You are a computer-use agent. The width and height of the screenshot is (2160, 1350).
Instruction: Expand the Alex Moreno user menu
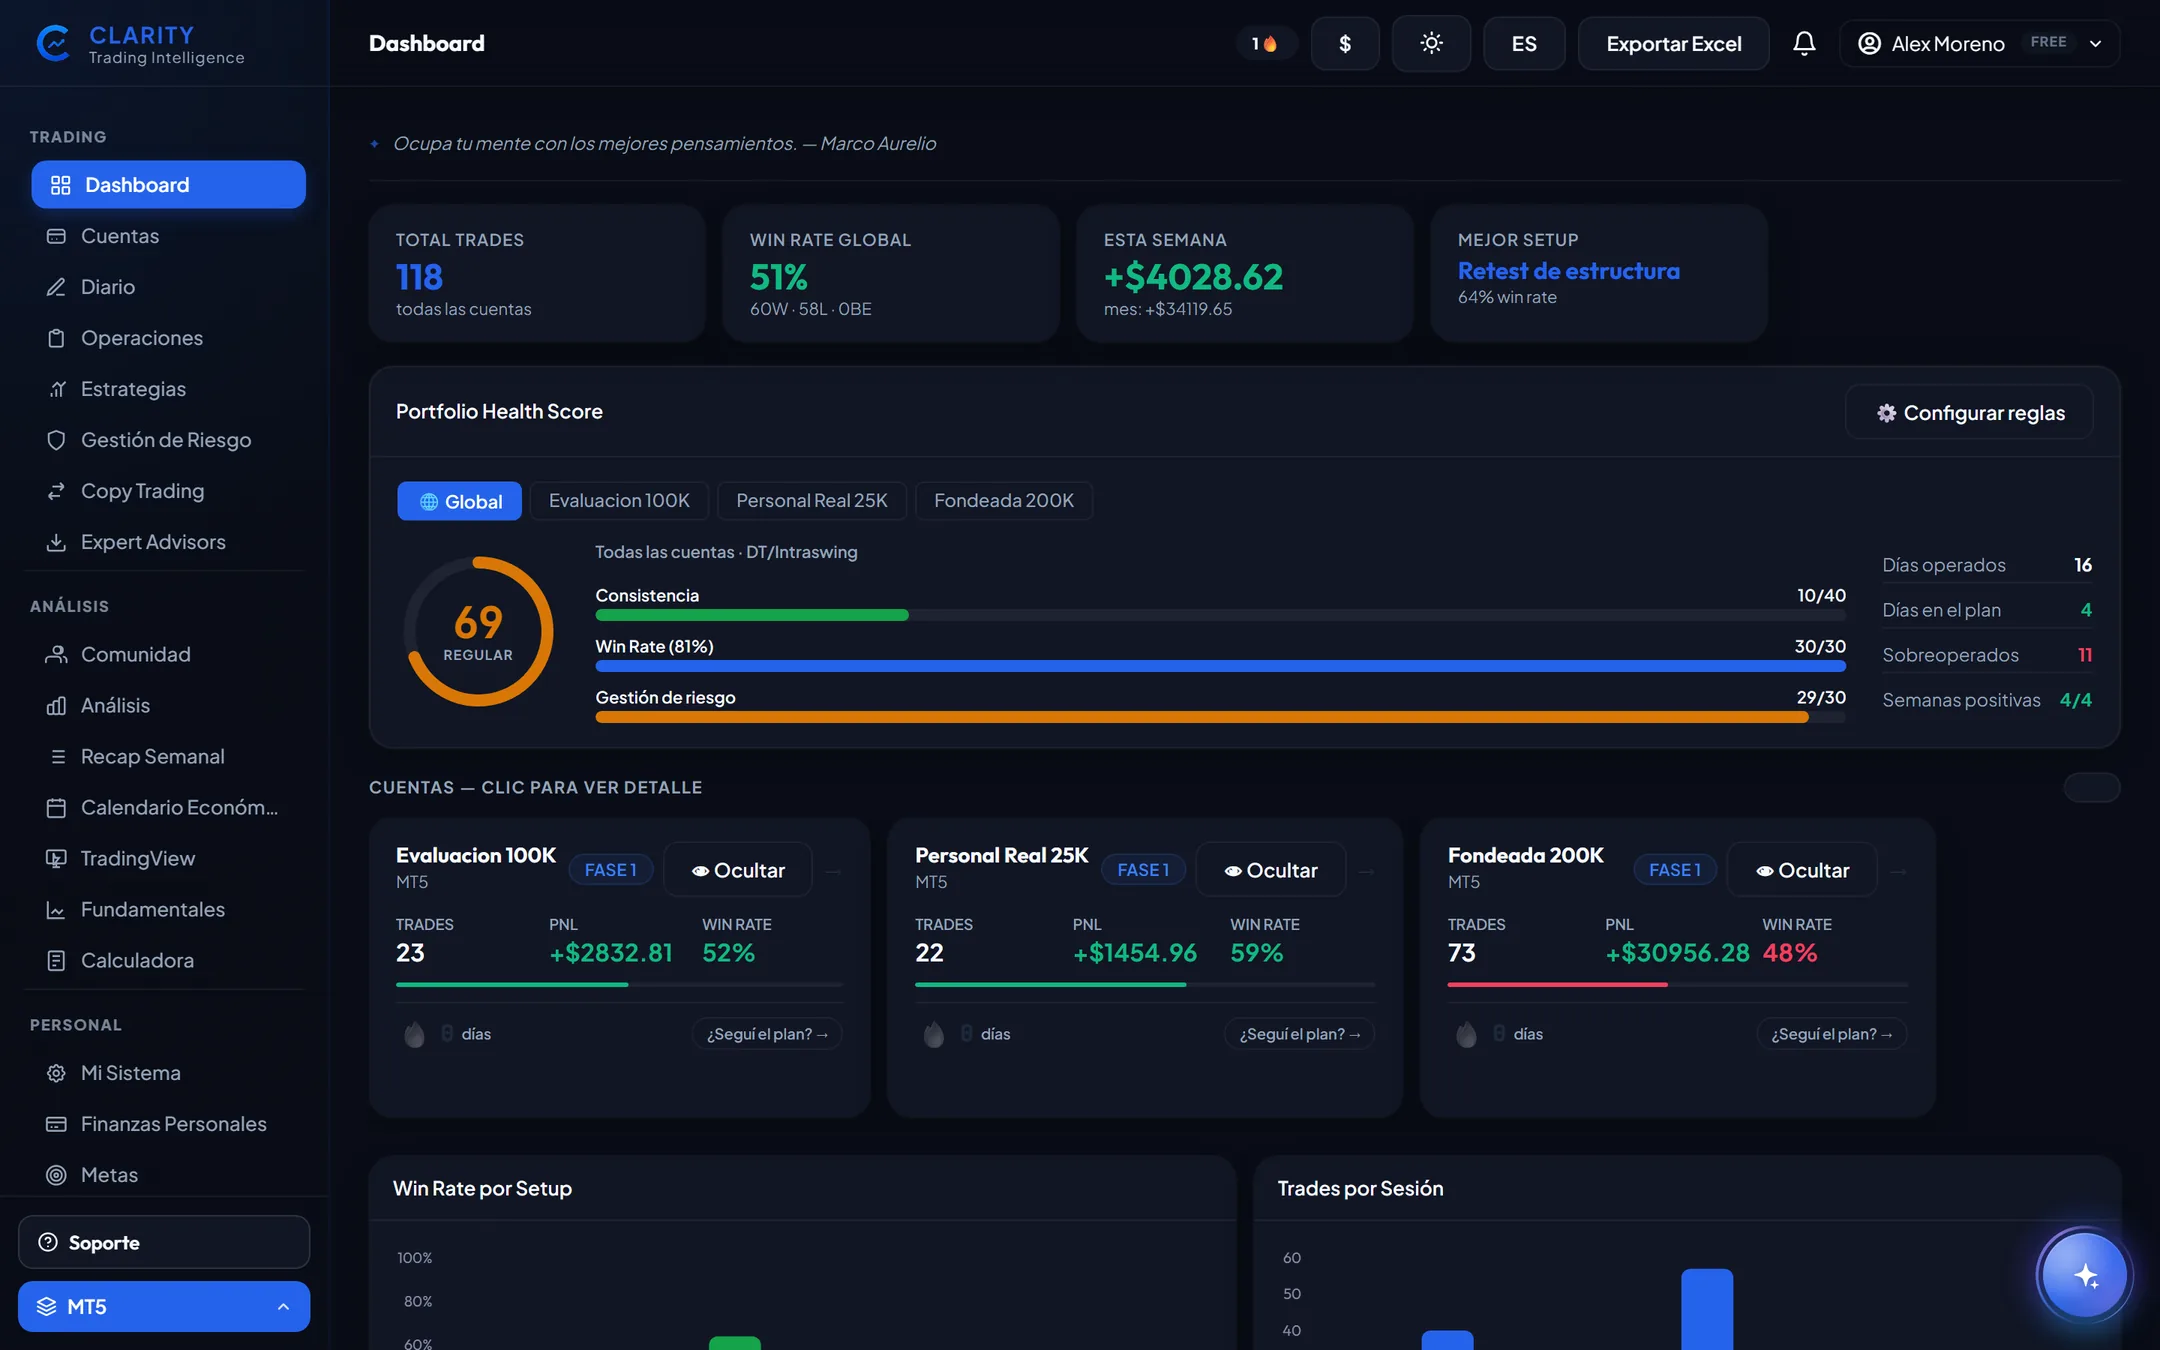point(1980,43)
